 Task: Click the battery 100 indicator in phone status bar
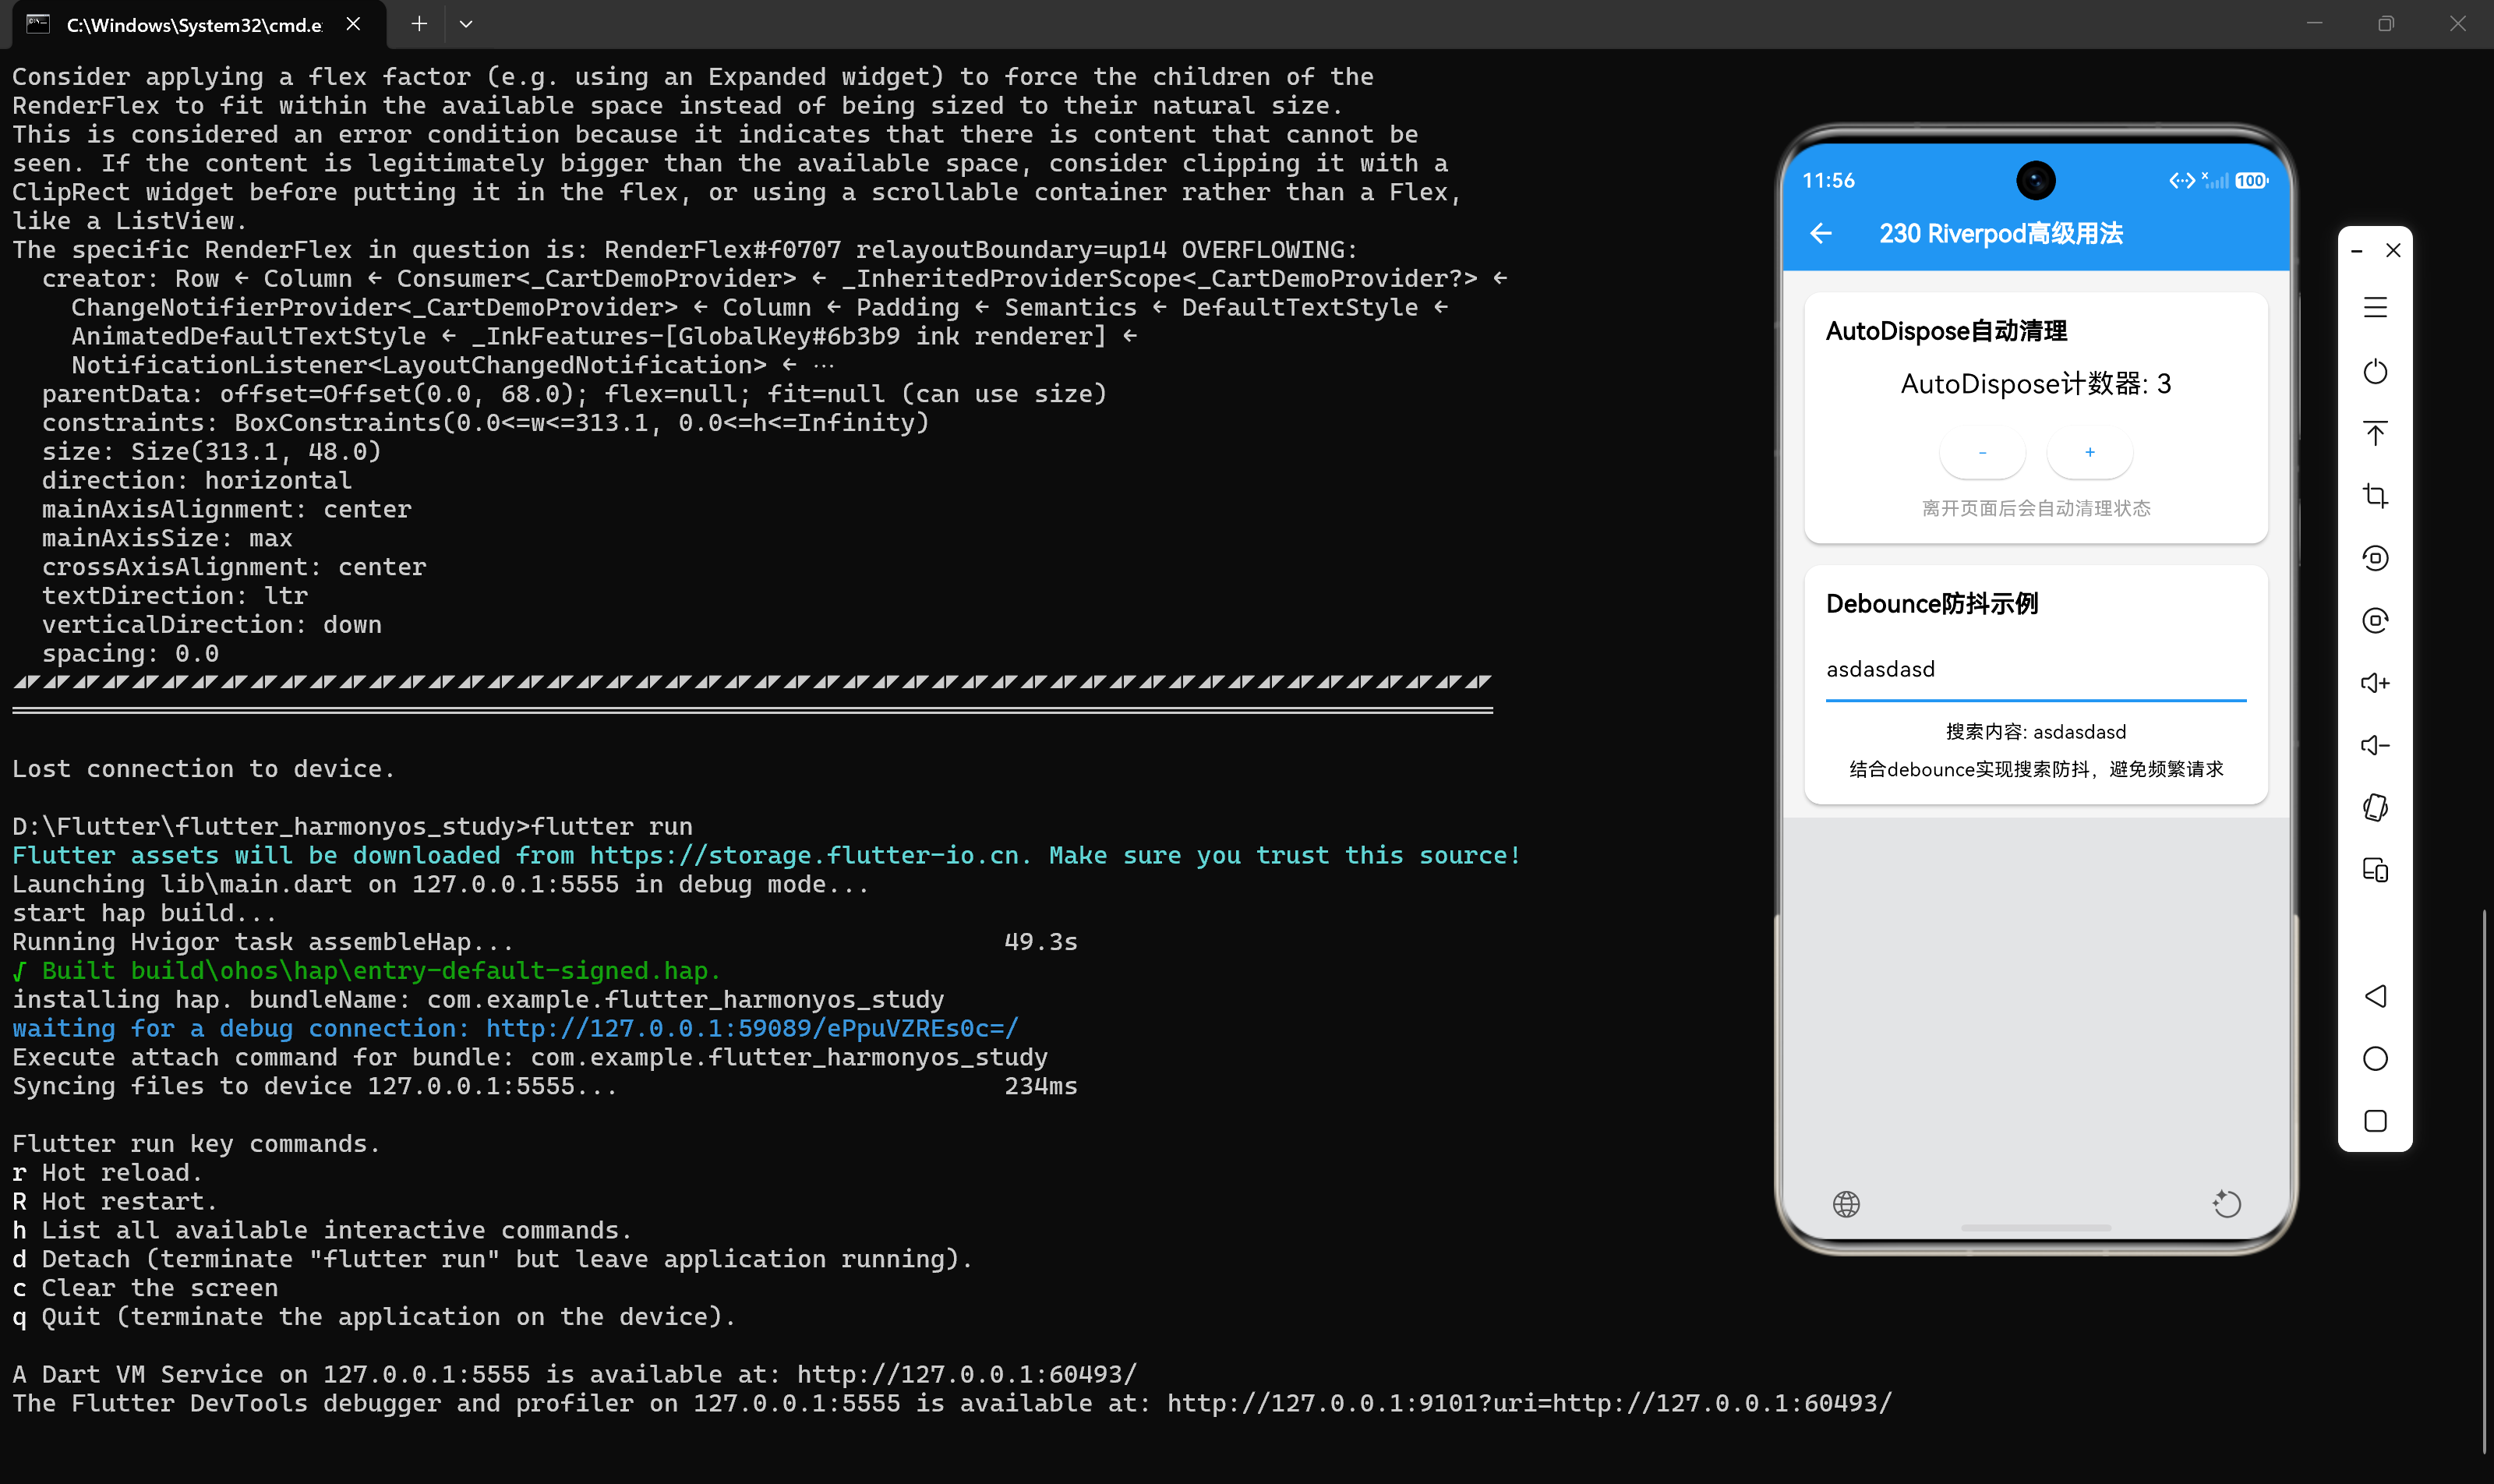[2251, 181]
